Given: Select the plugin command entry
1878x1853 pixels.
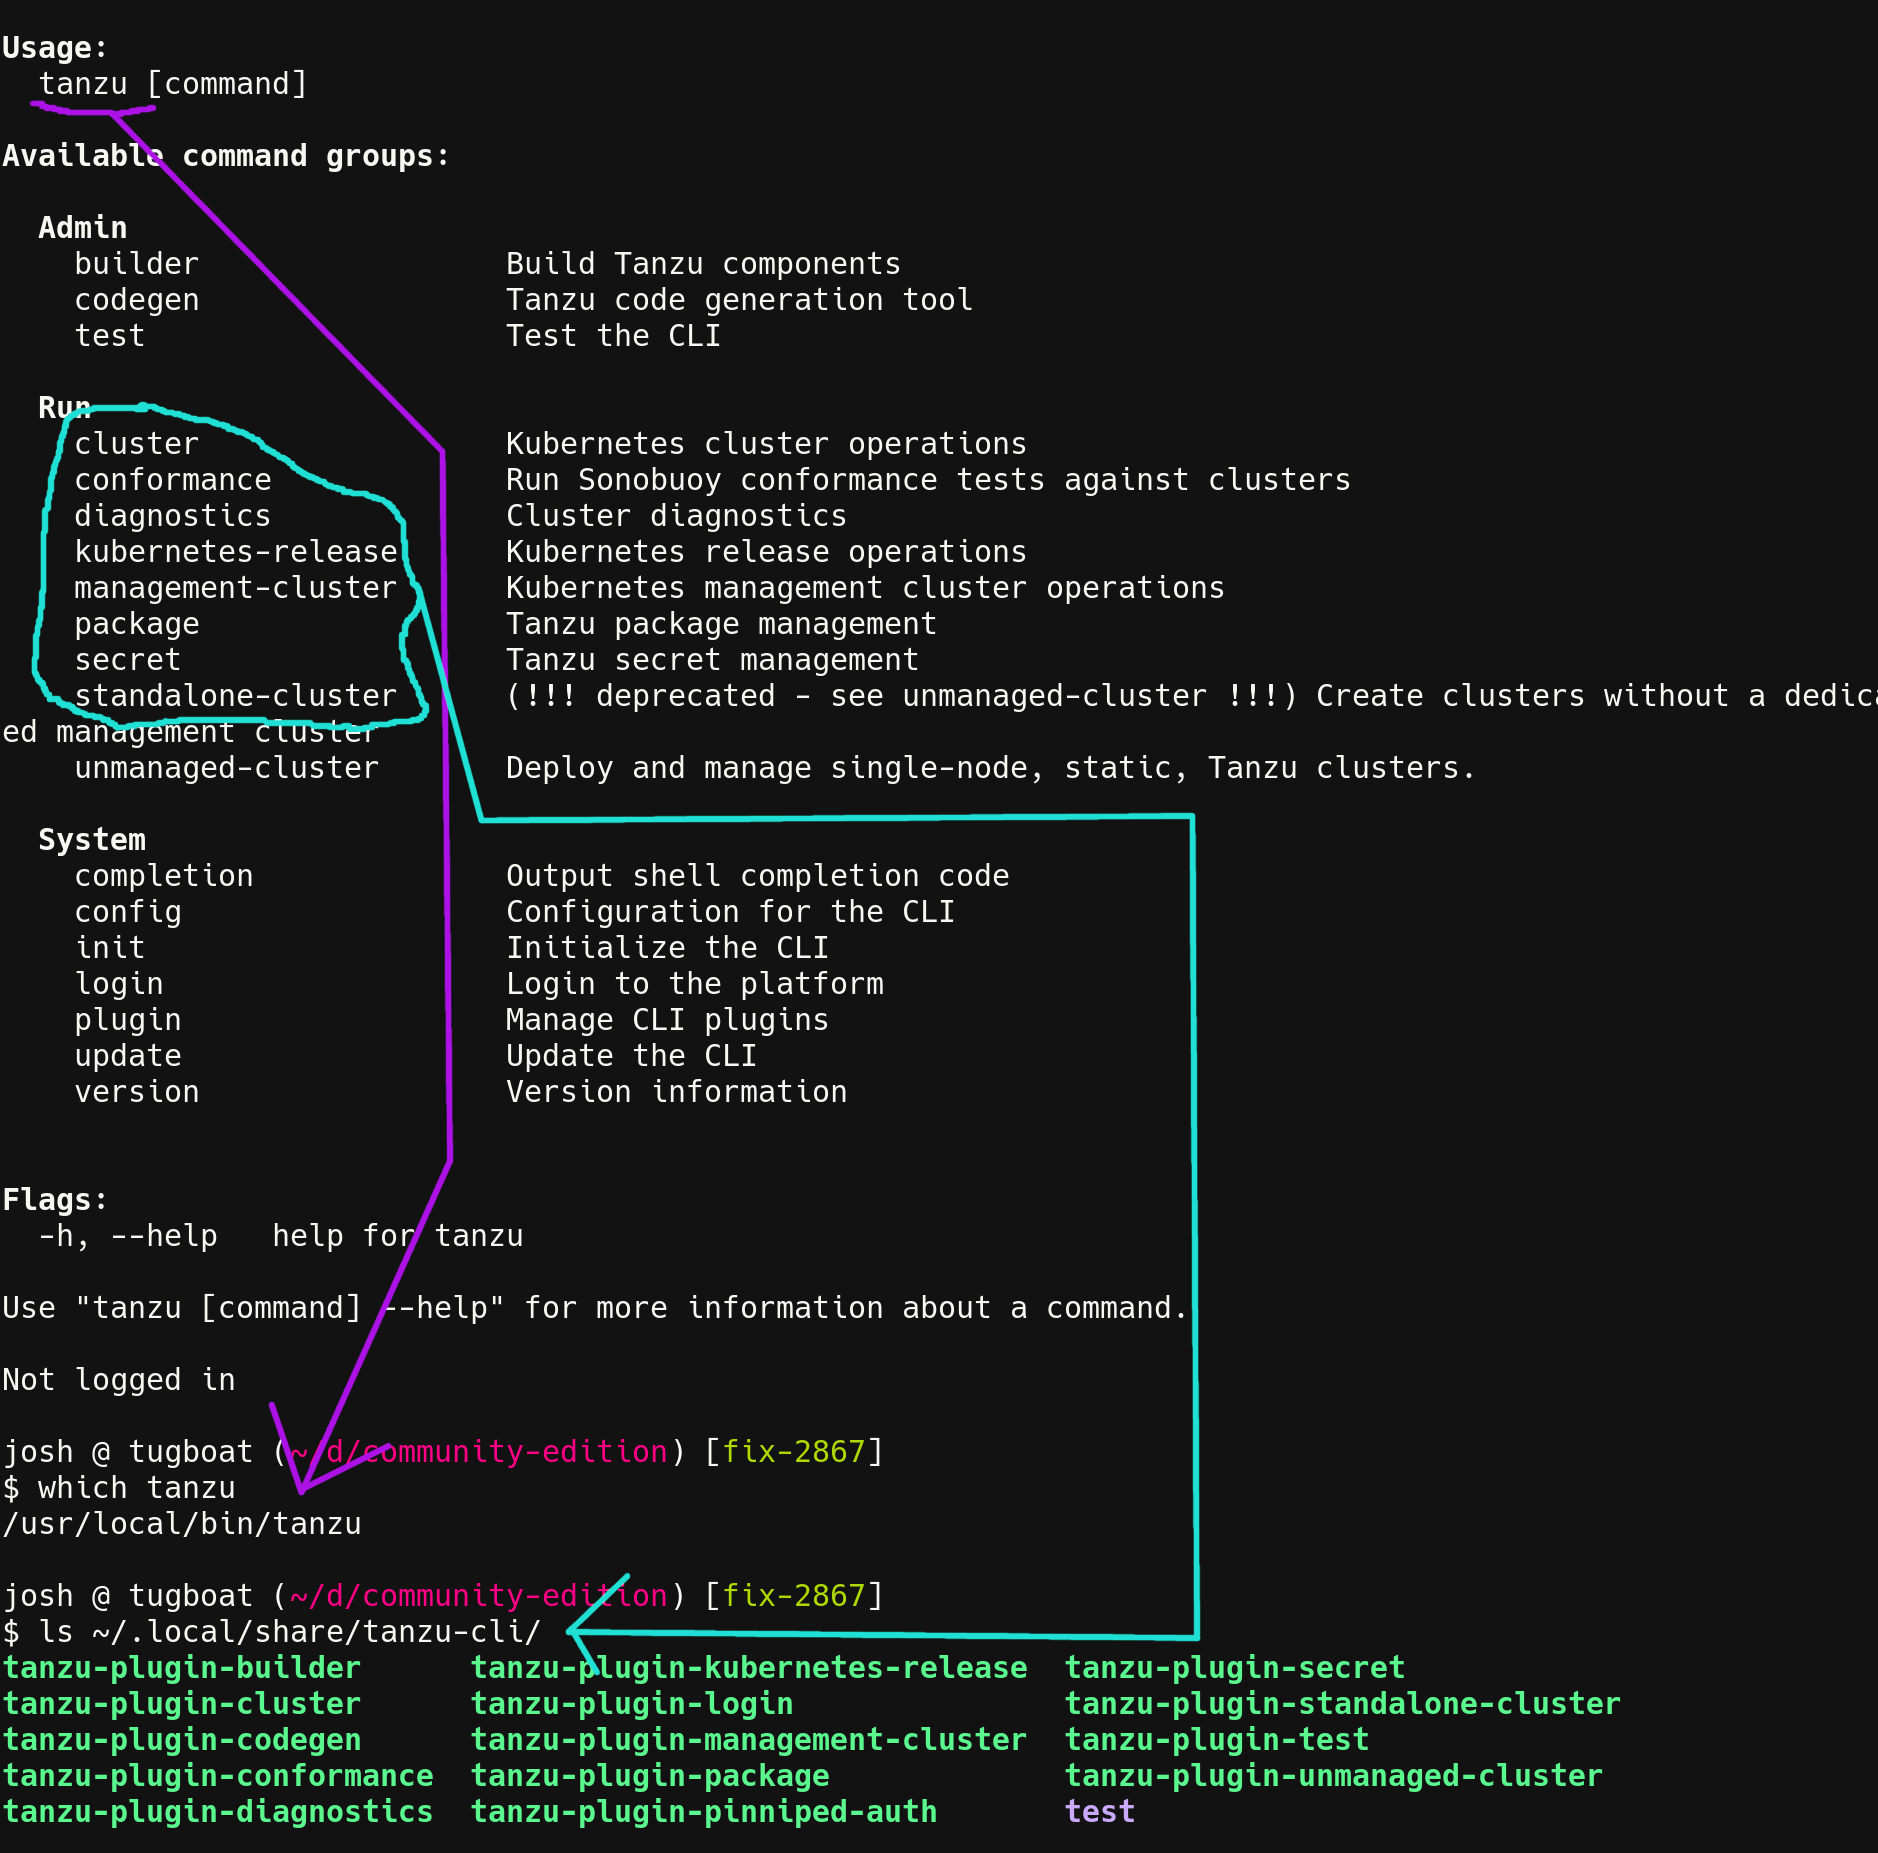Looking at the screenshot, I should coord(127,1019).
